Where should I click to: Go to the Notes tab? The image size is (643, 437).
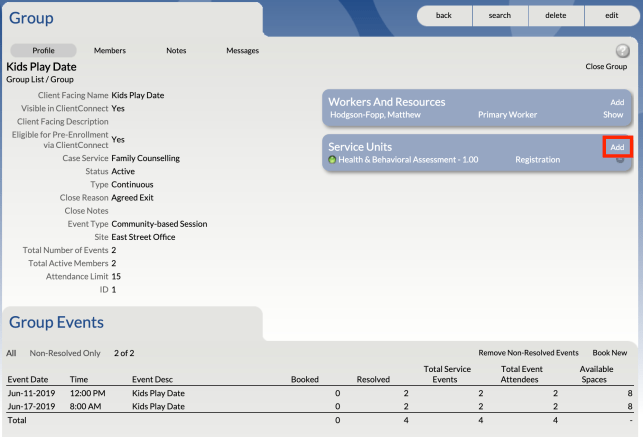(176, 50)
